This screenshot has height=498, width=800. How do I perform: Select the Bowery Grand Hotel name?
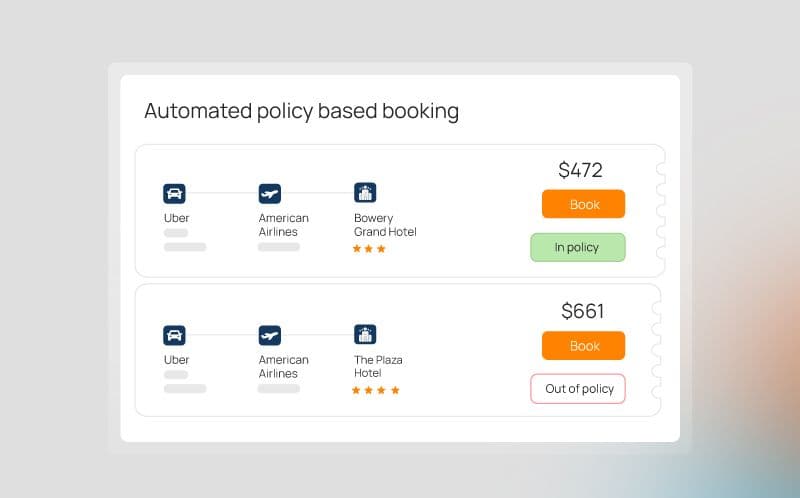pyautogui.click(x=384, y=225)
